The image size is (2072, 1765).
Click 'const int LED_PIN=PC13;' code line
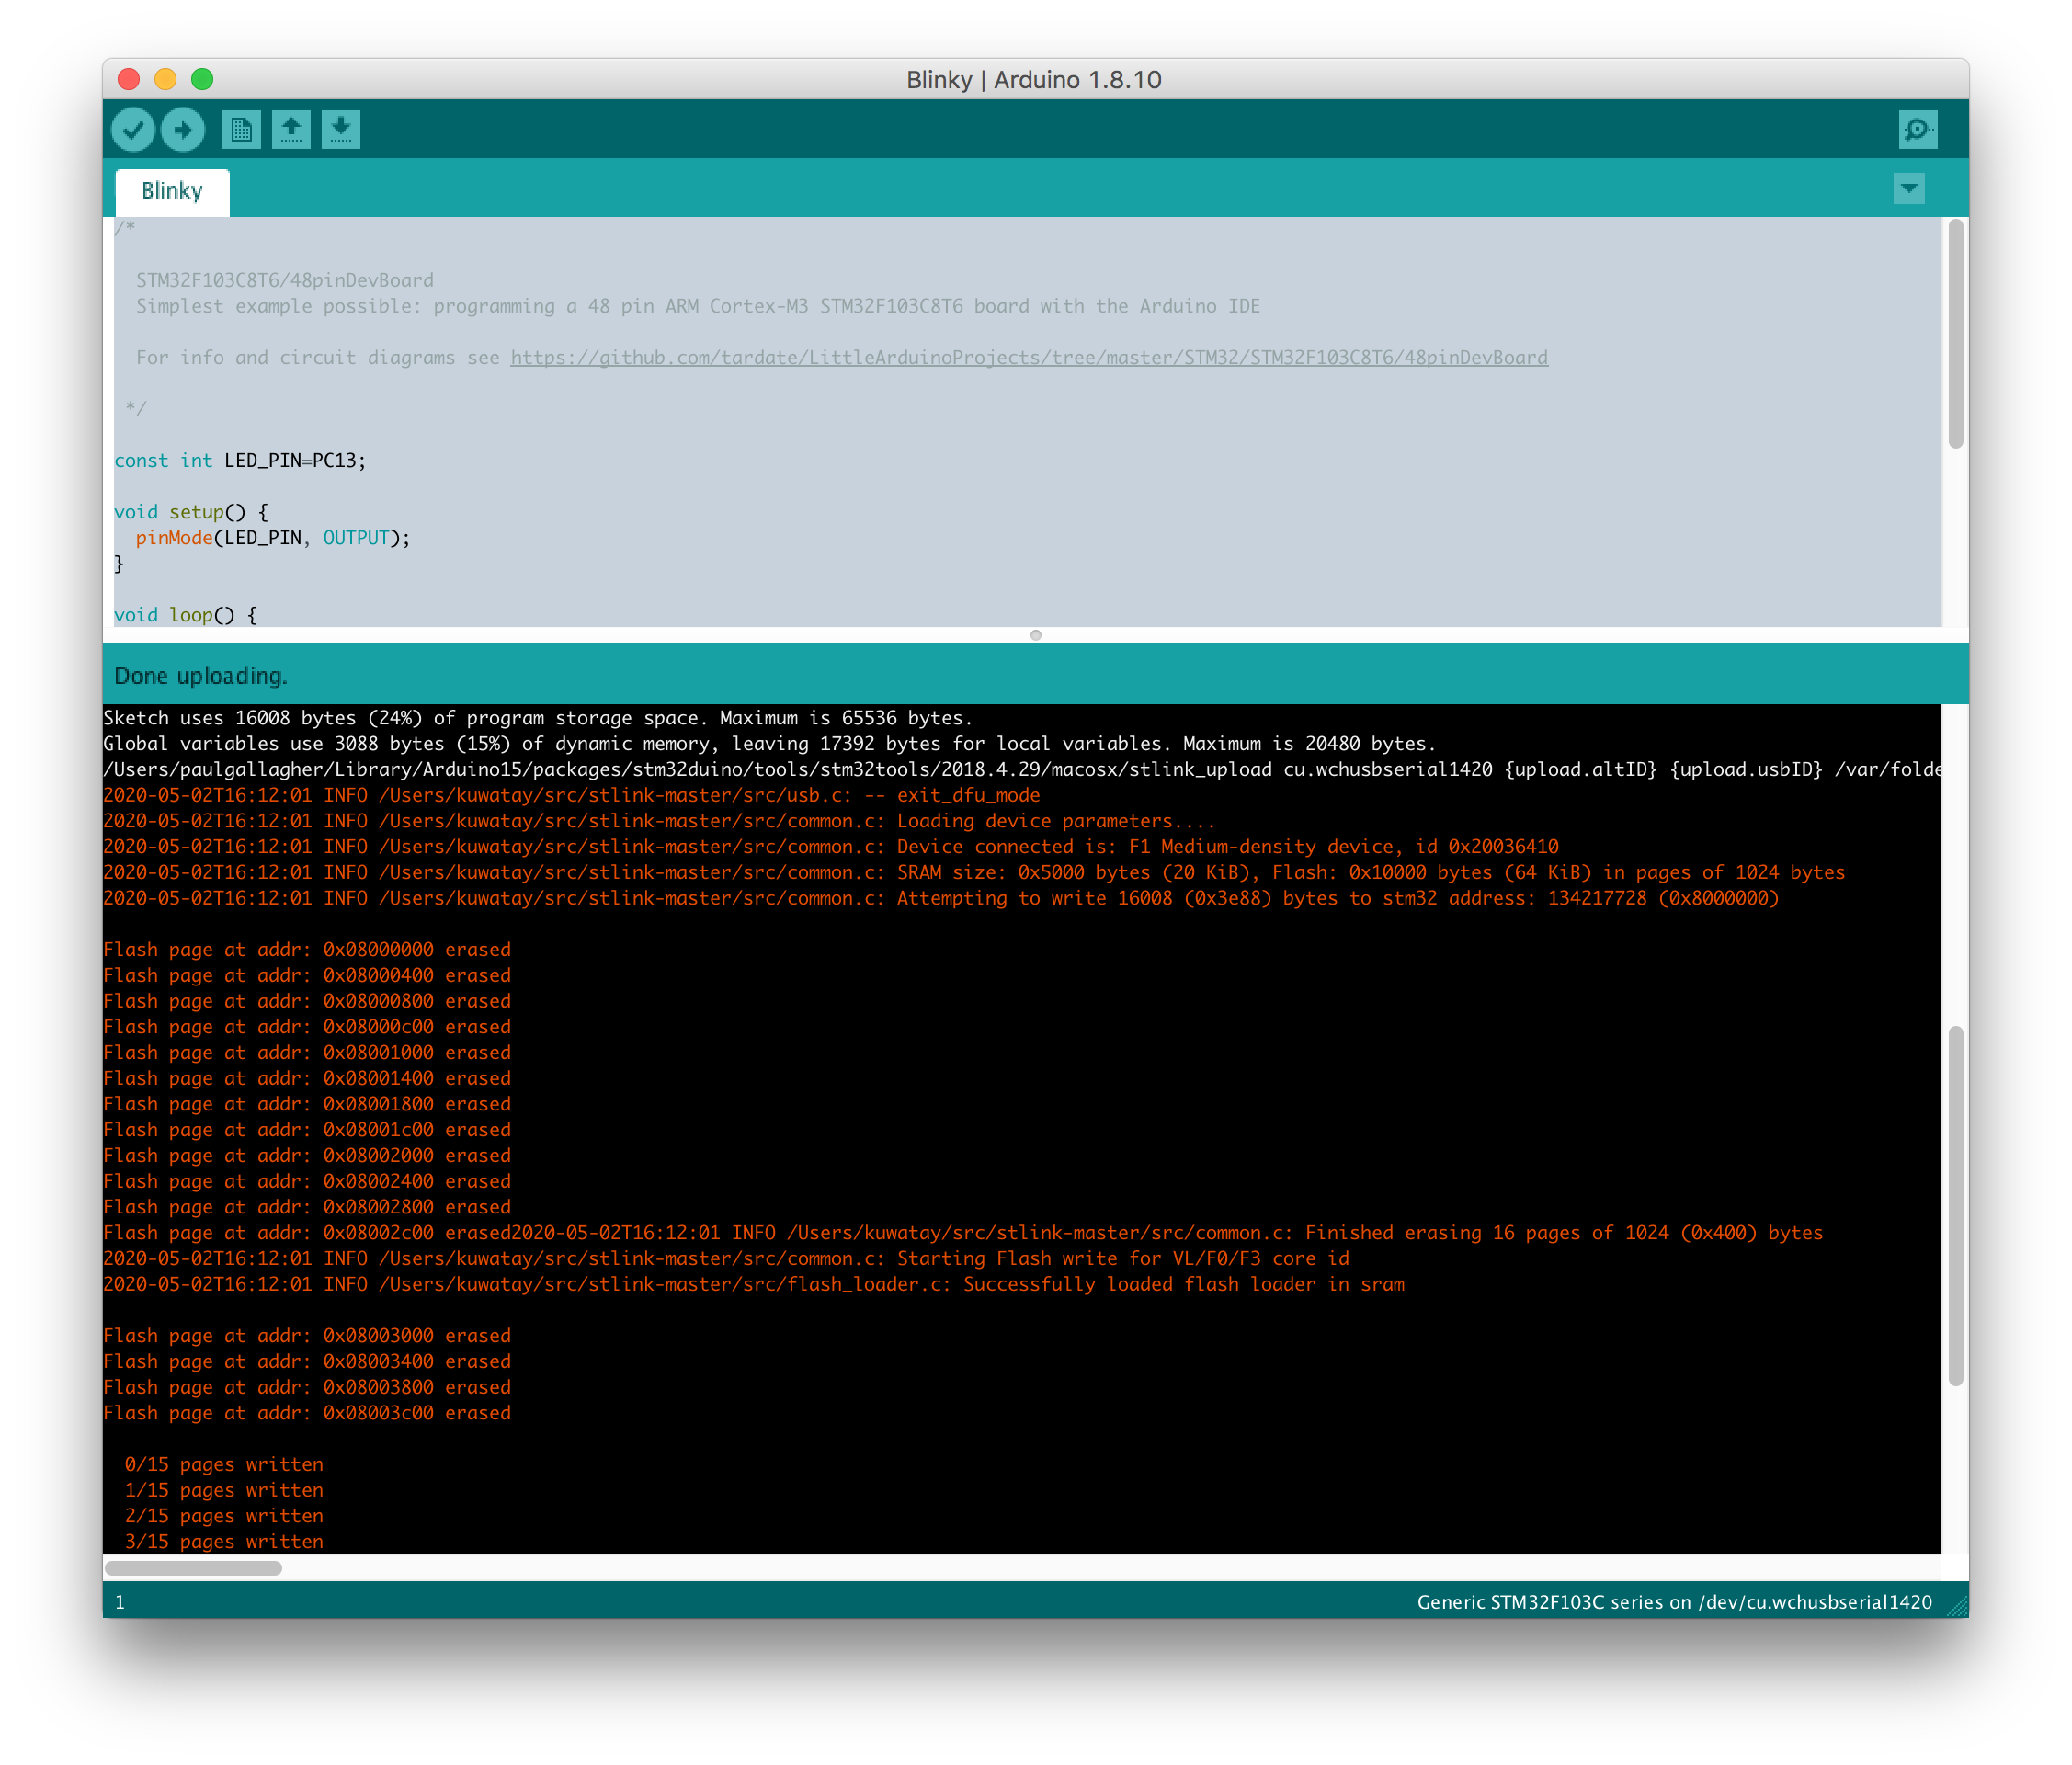tap(240, 461)
